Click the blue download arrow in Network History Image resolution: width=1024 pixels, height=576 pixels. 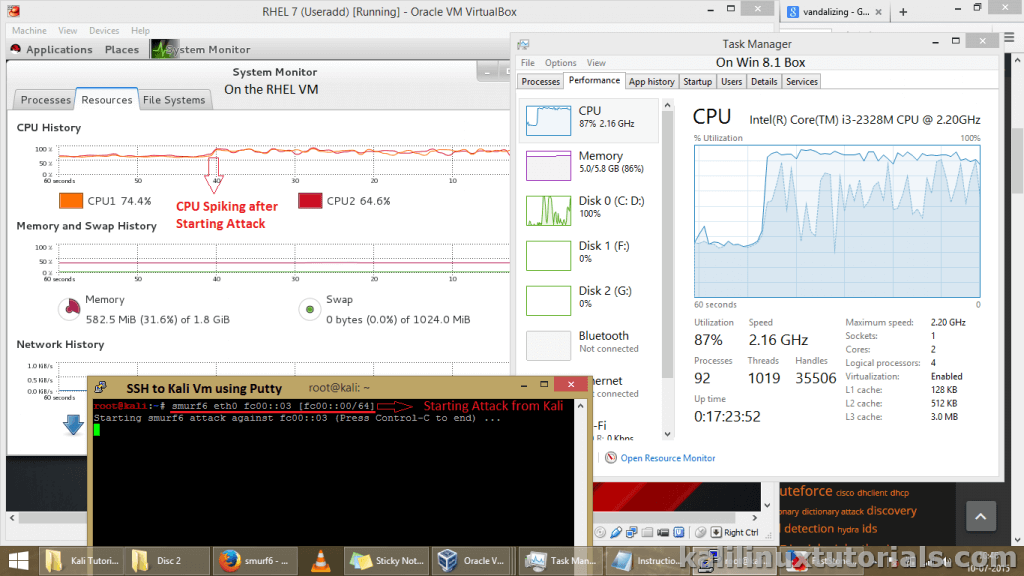coord(74,425)
